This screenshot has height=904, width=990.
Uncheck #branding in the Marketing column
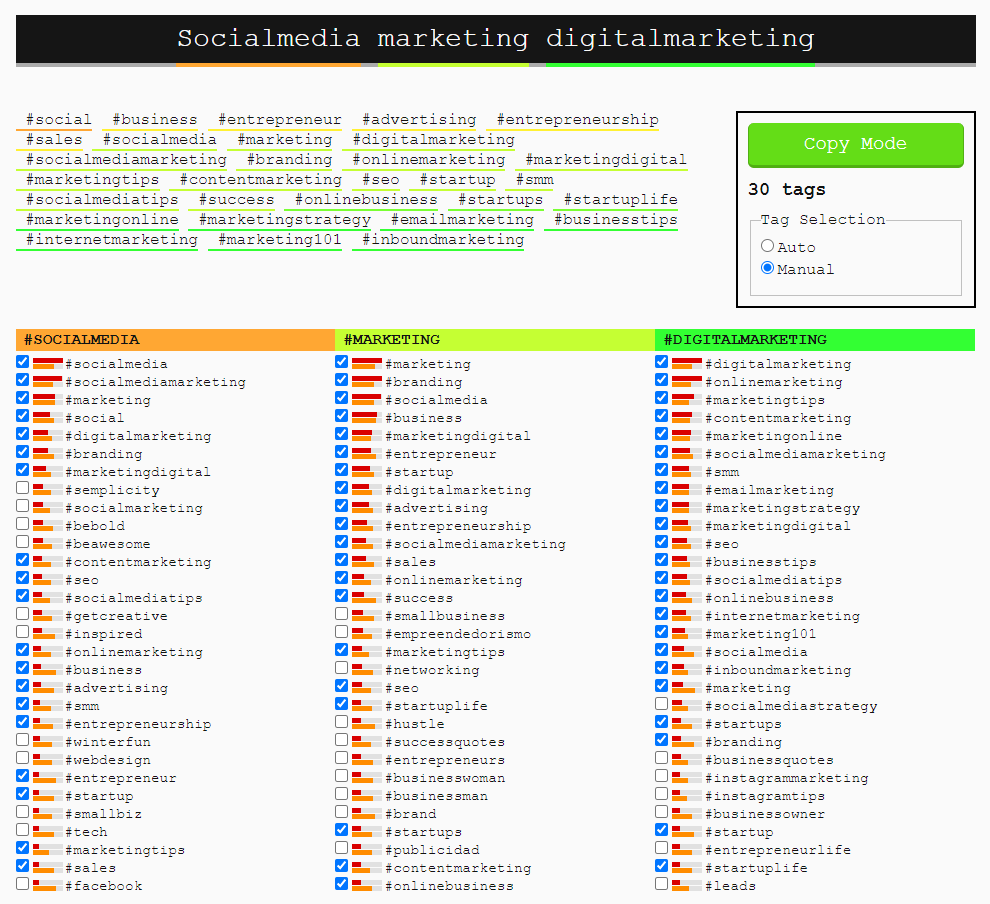pyautogui.click(x=342, y=380)
